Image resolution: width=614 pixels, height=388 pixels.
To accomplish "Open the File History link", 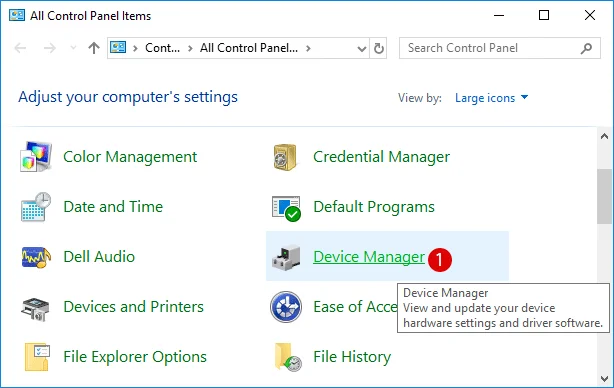I will [352, 357].
